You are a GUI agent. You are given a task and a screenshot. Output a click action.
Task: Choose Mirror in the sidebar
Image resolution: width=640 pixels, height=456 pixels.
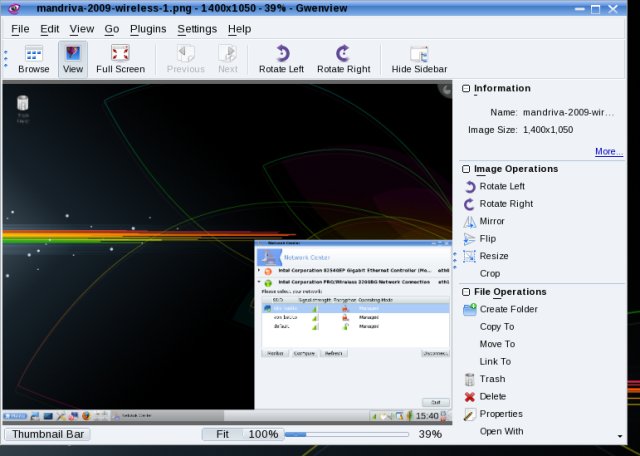[x=484, y=221]
